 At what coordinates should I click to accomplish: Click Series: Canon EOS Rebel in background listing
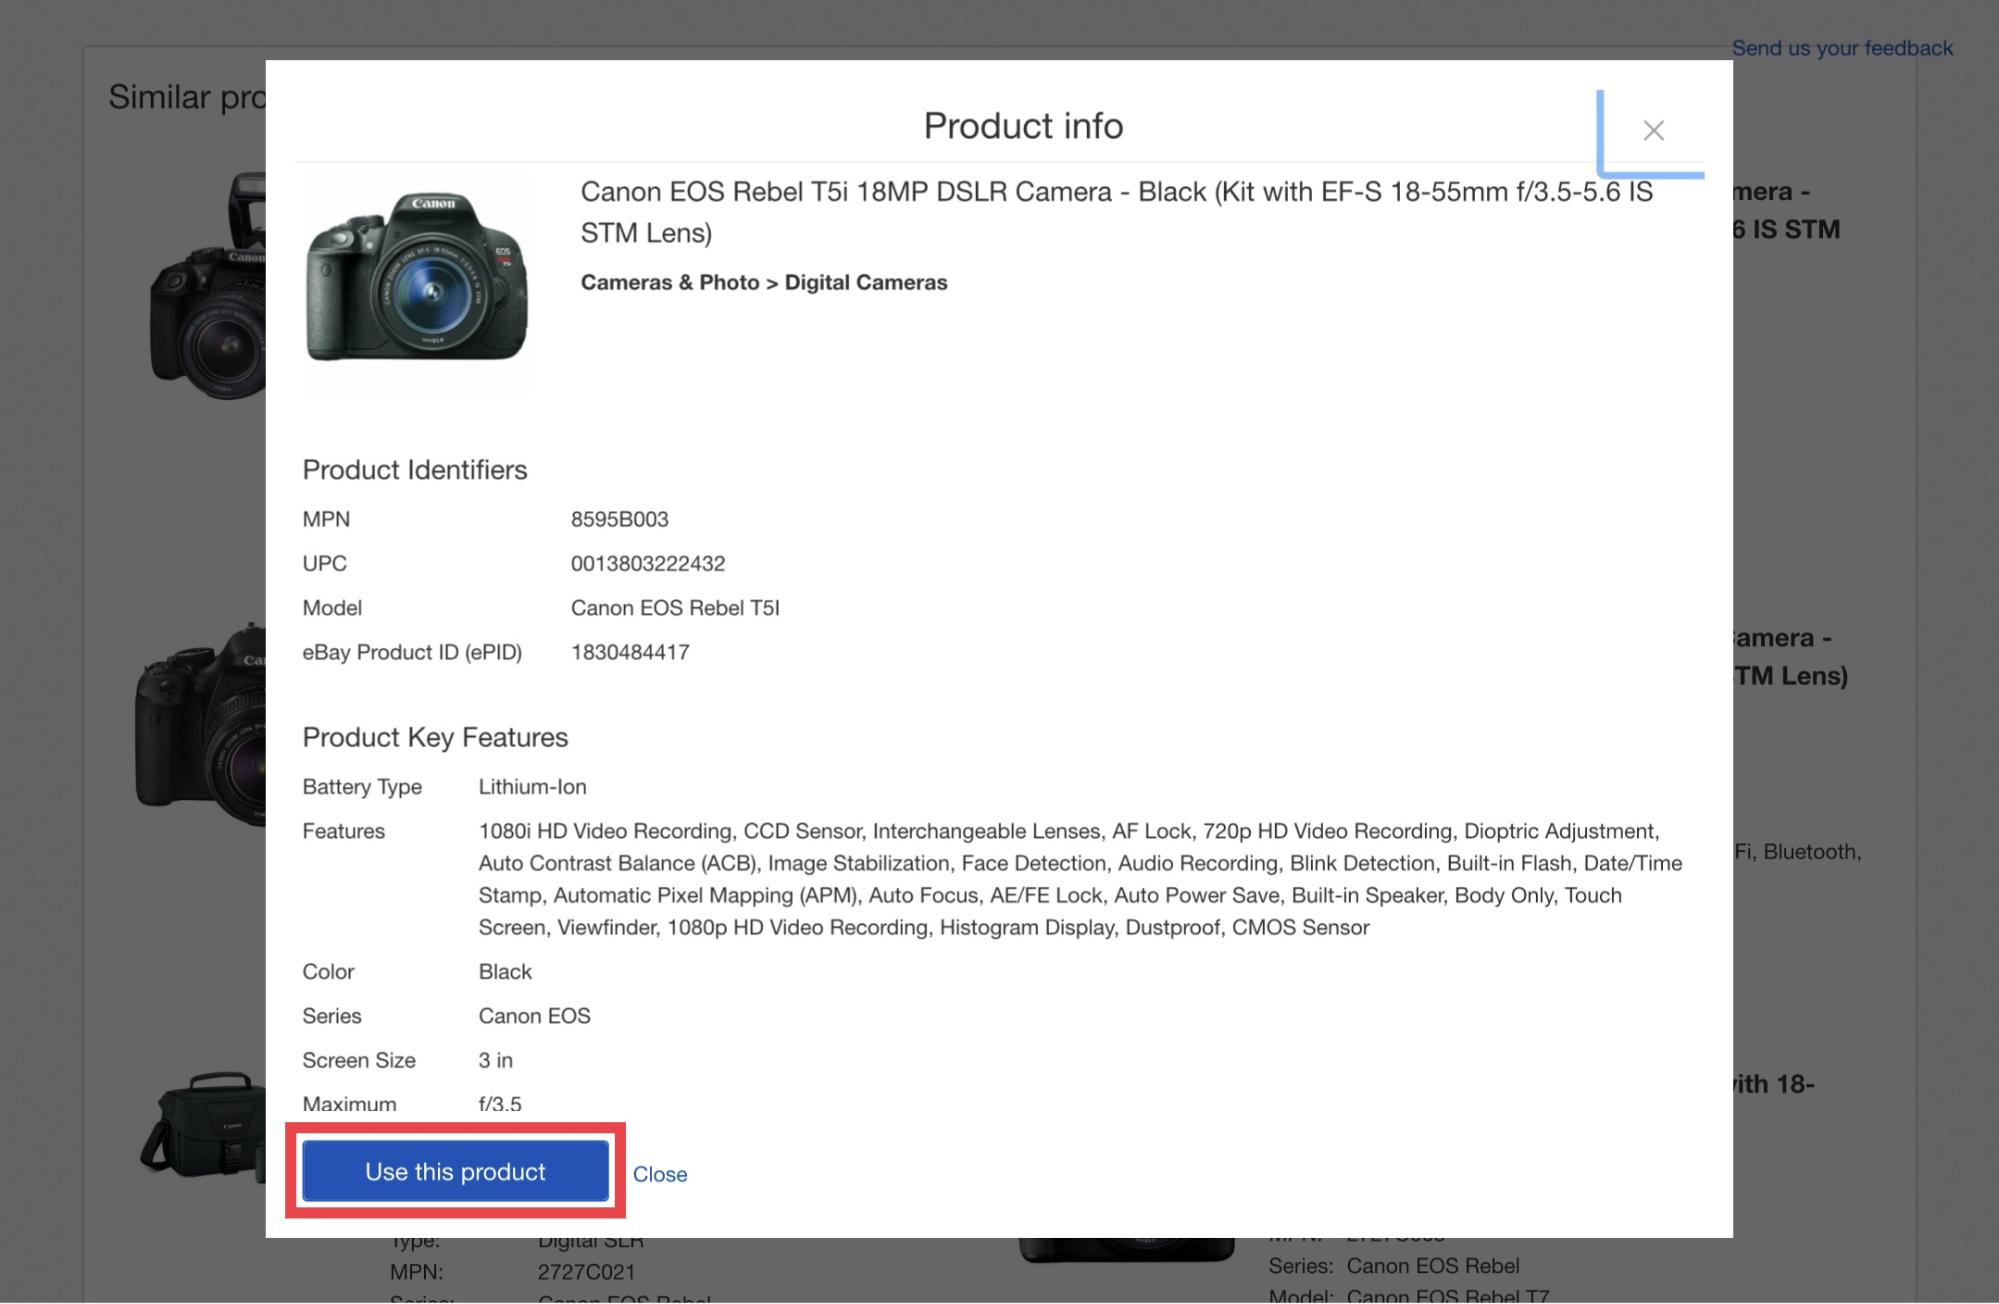(1393, 1266)
